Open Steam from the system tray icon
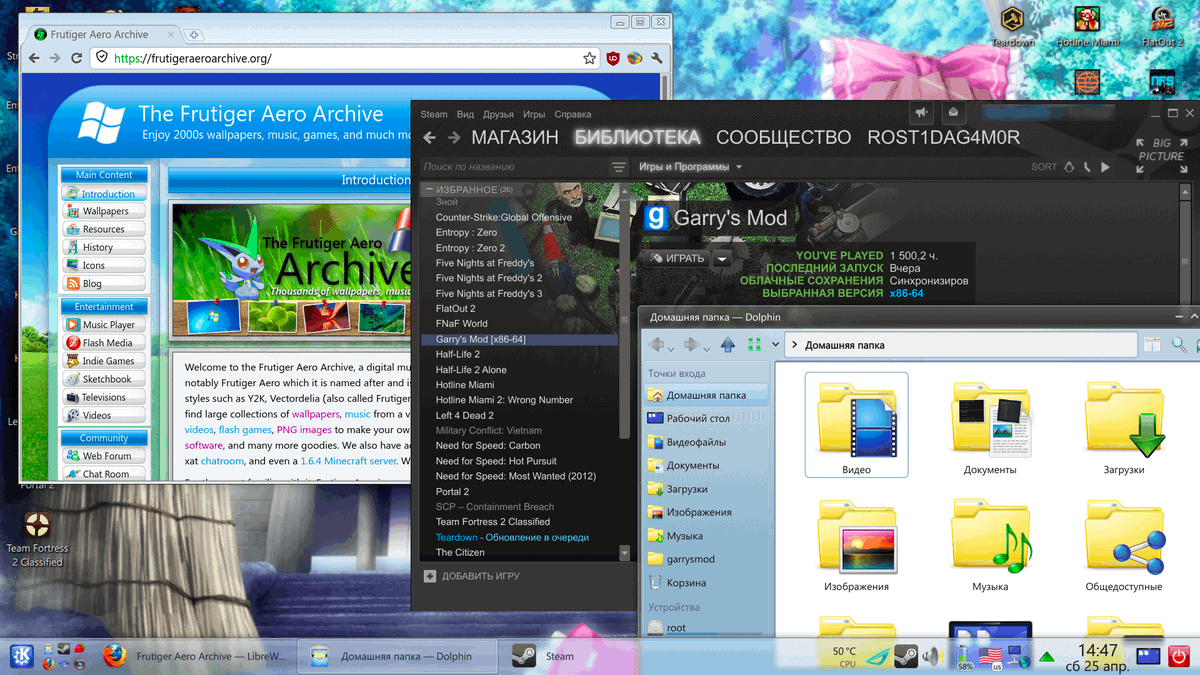The height and width of the screenshot is (675, 1200). pos(907,656)
